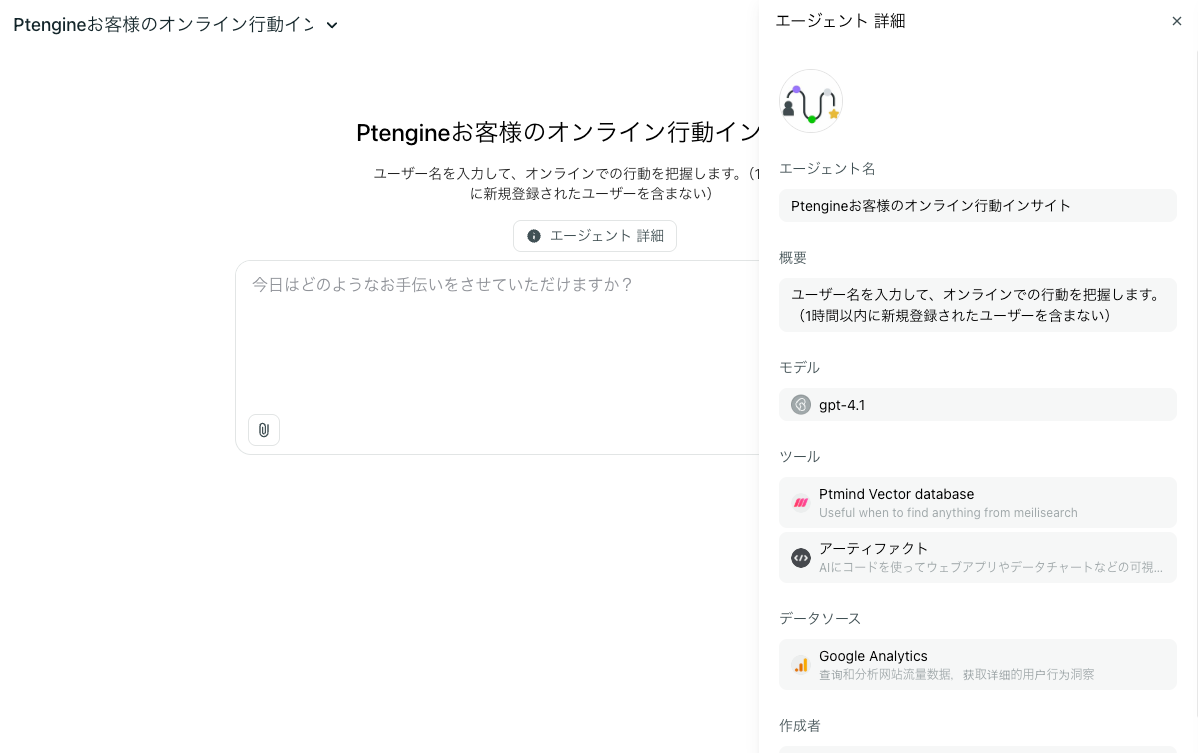Click the info icon beside エージェント 詳細
The width and height of the screenshot is (1198, 753).
pos(534,236)
